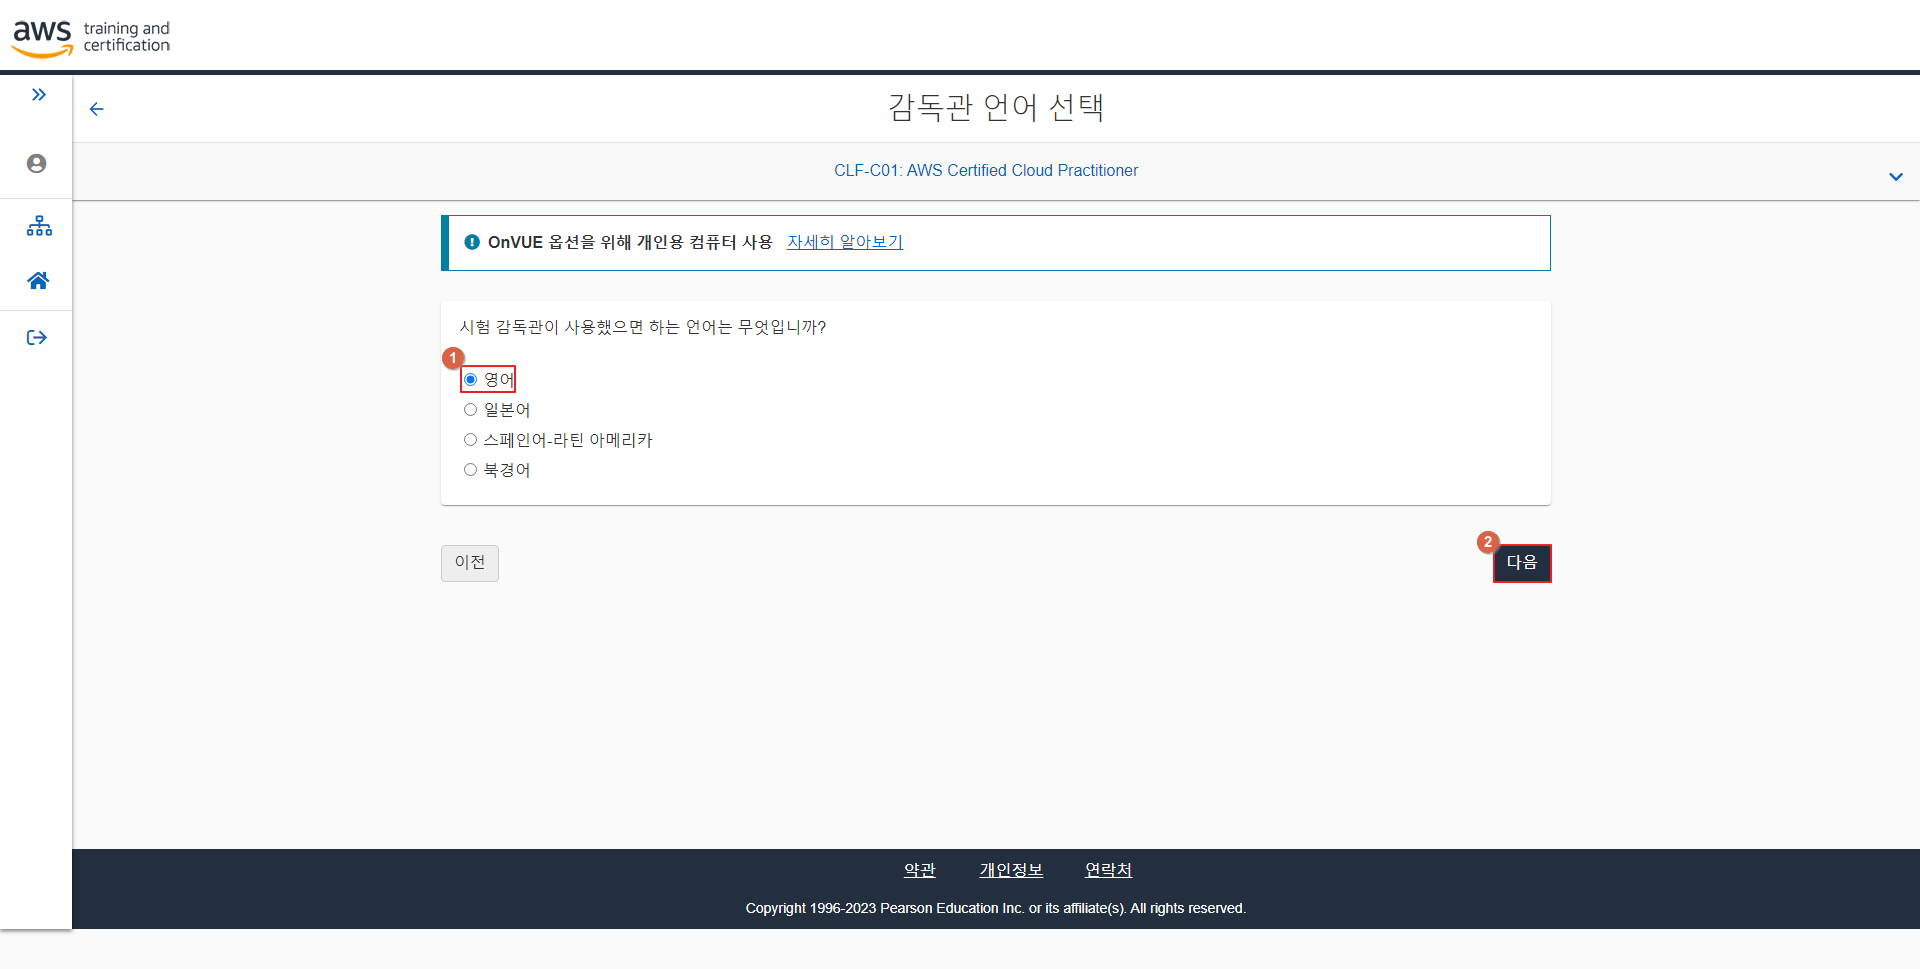This screenshot has width=1920, height=969.
Task: Open the user profile icon in sidebar
Action: [x=37, y=163]
